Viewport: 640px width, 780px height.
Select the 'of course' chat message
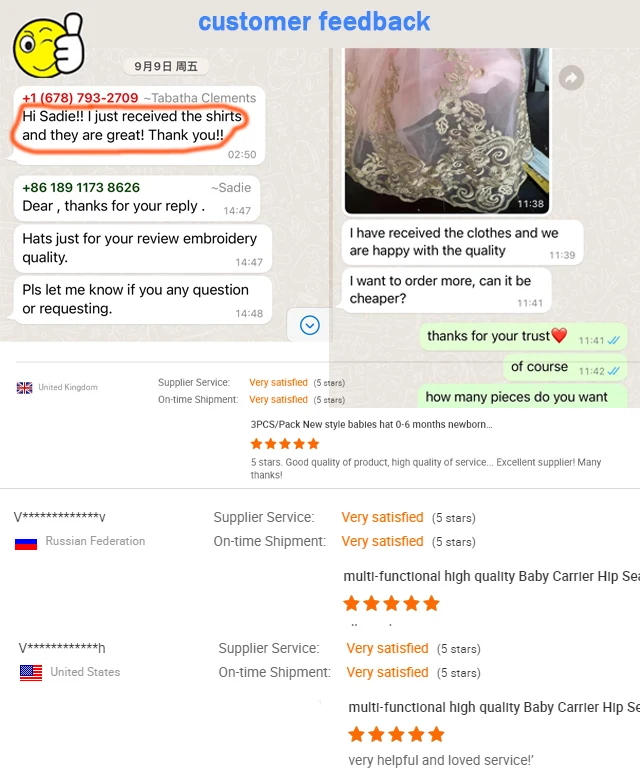tap(565, 368)
